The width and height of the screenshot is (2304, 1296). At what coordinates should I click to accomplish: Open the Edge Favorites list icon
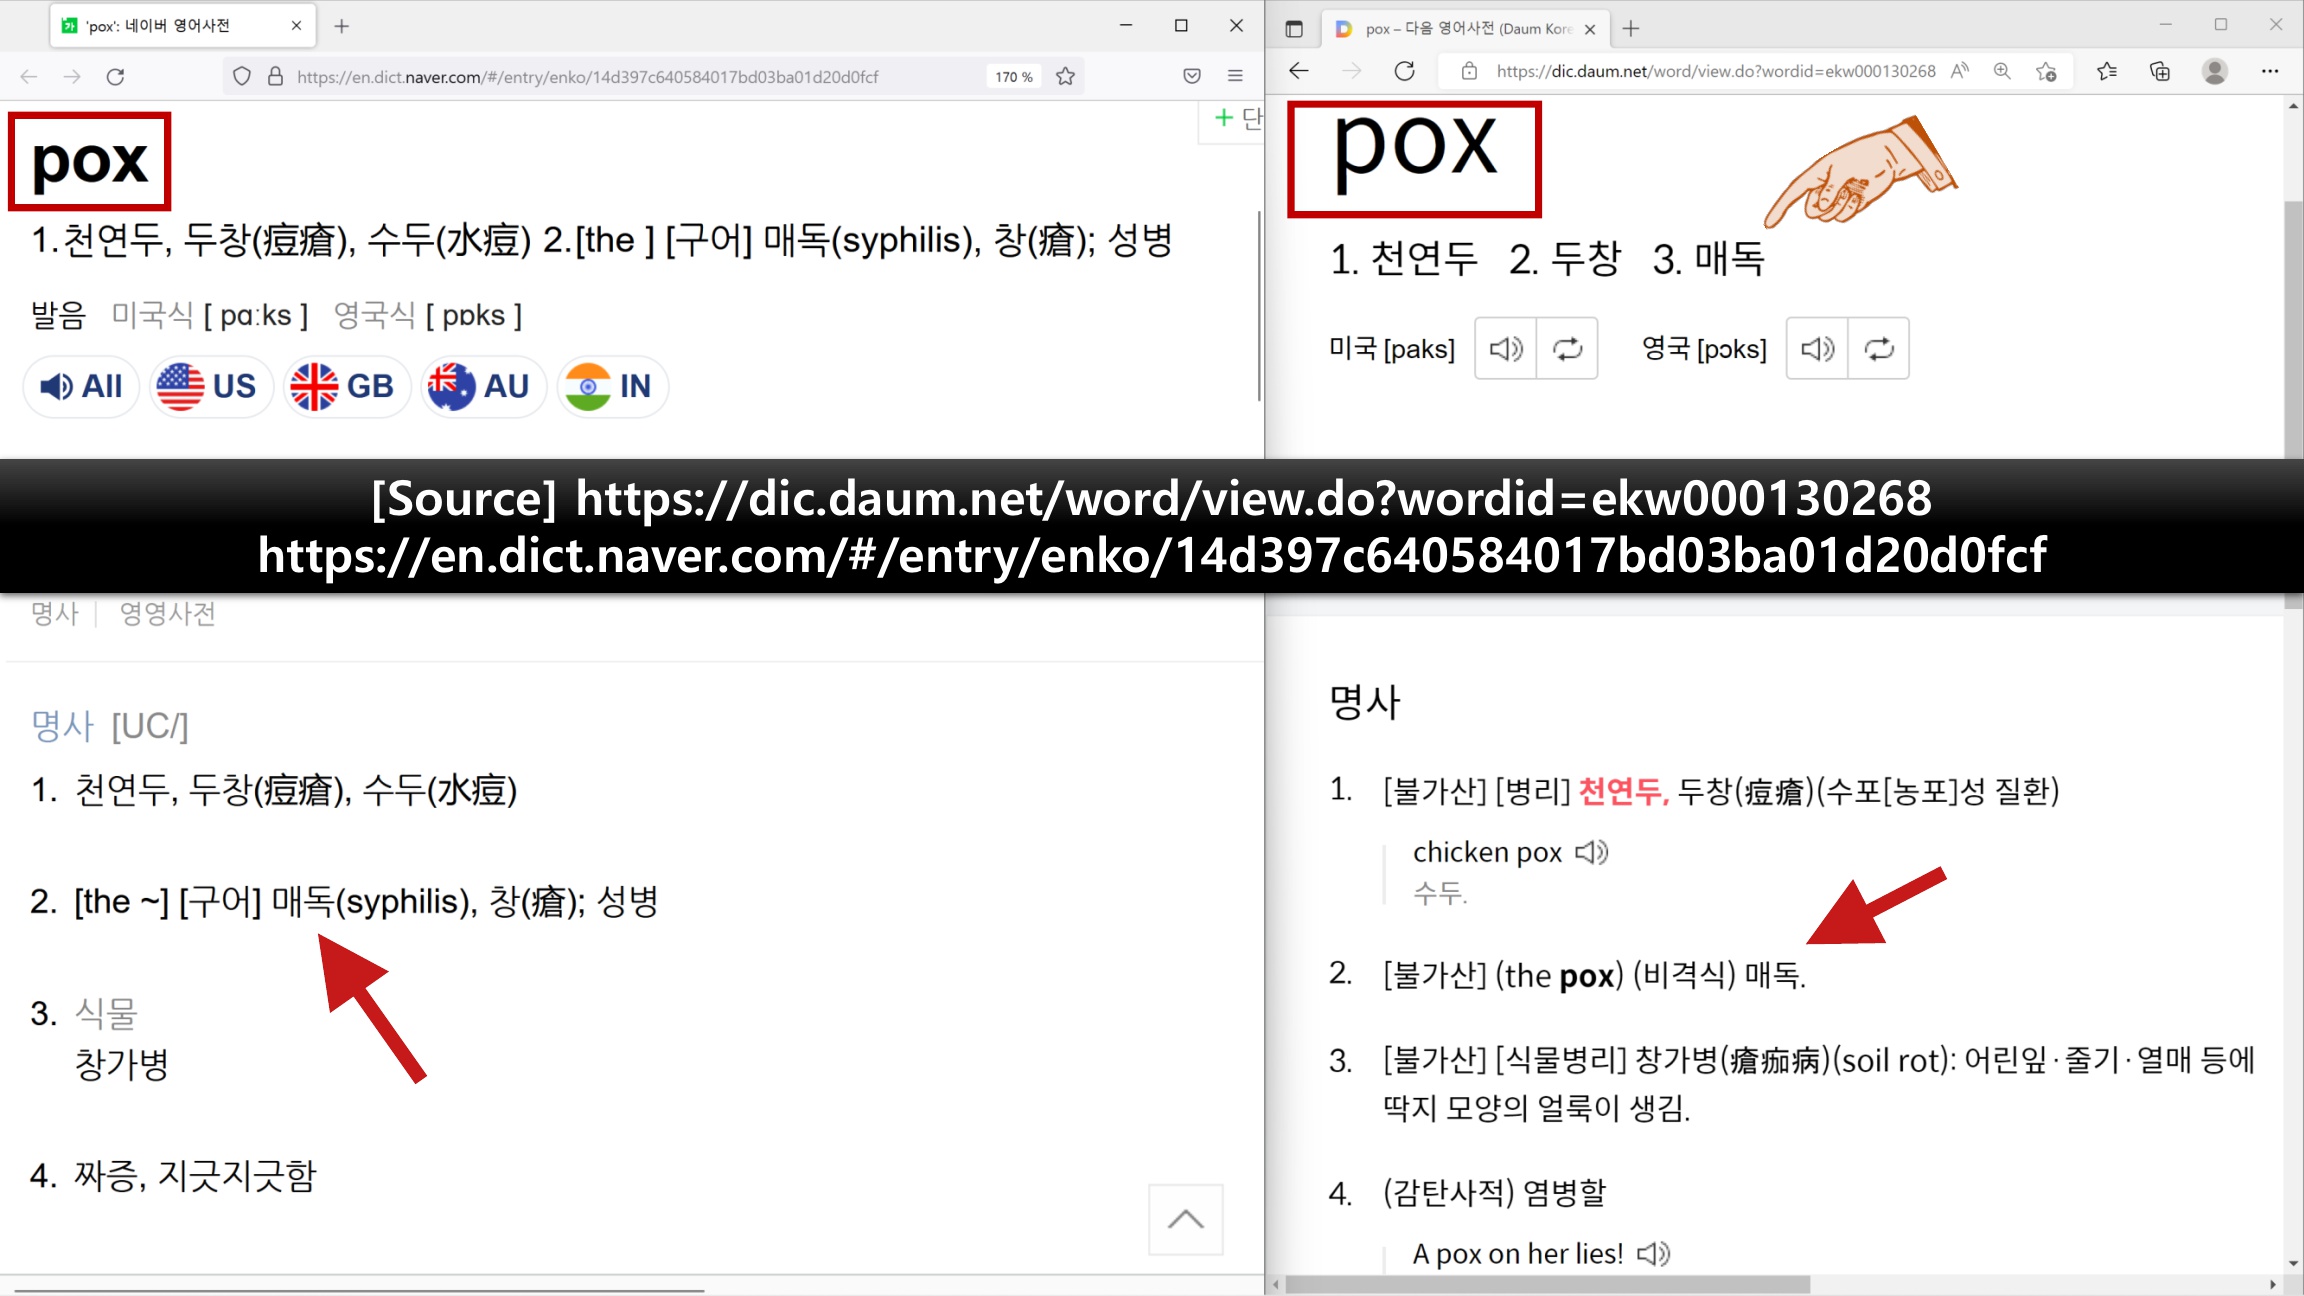tap(2107, 71)
